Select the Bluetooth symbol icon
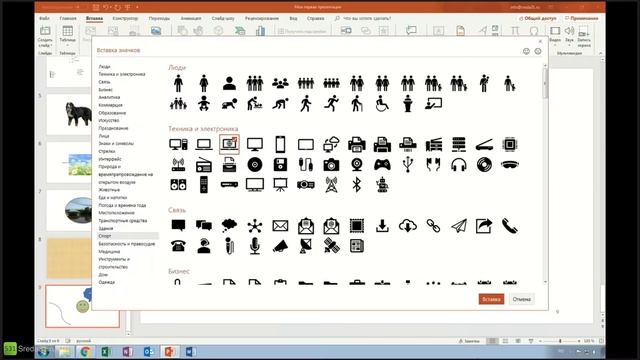This screenshot has height=360, width=640. [x=357, y=185]
